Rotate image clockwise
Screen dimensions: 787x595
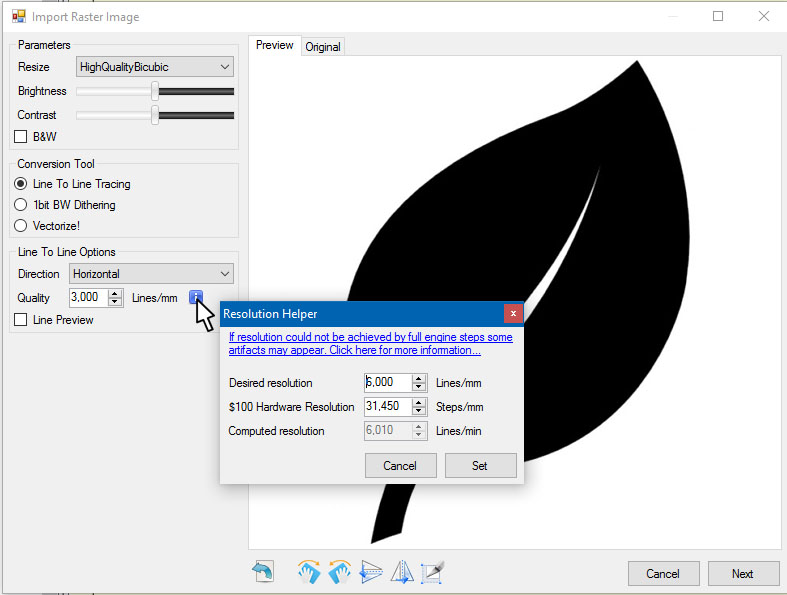coord(309,572)
